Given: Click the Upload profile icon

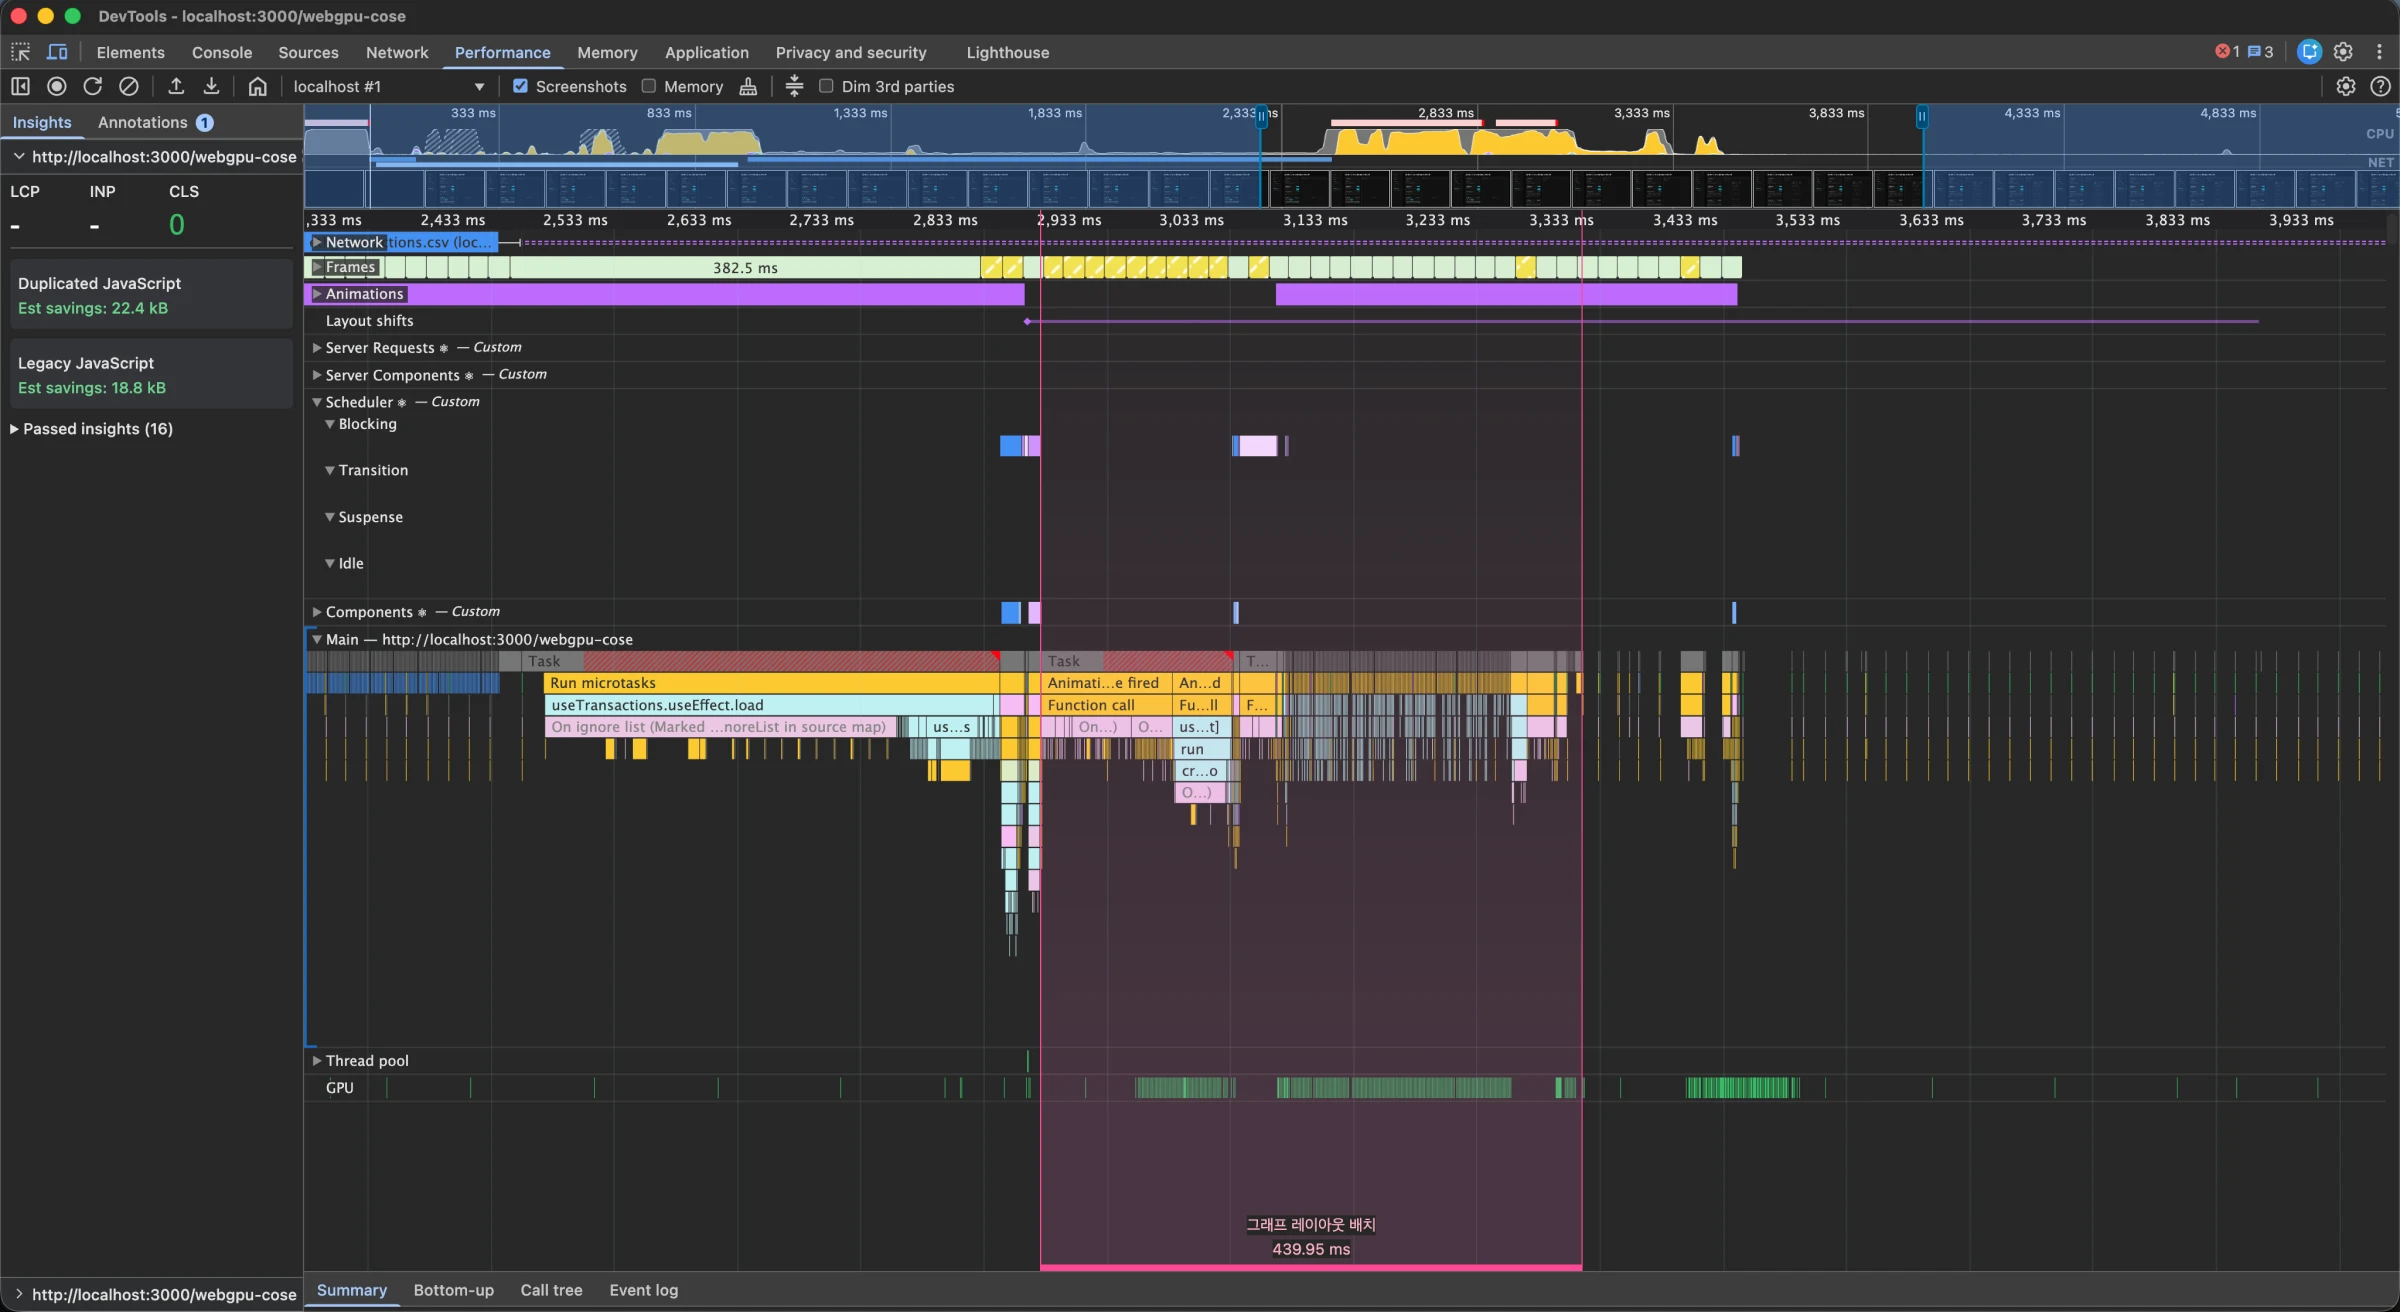Looking at the screenshot, I should coord(176,87).
